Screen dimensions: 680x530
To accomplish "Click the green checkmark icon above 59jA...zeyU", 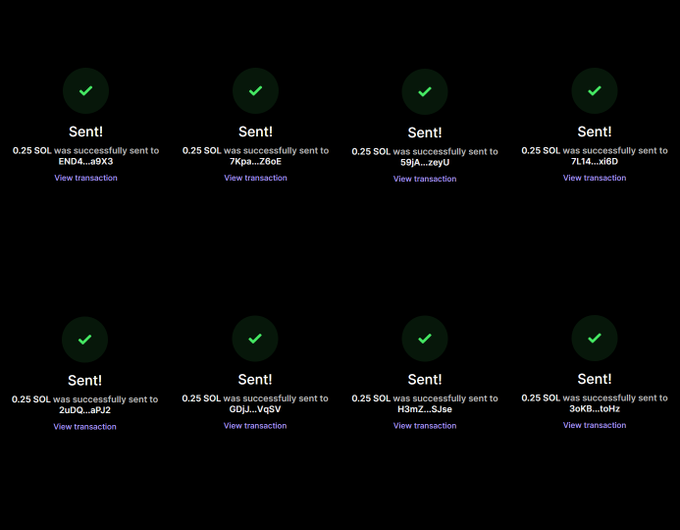I will (425, 92).
